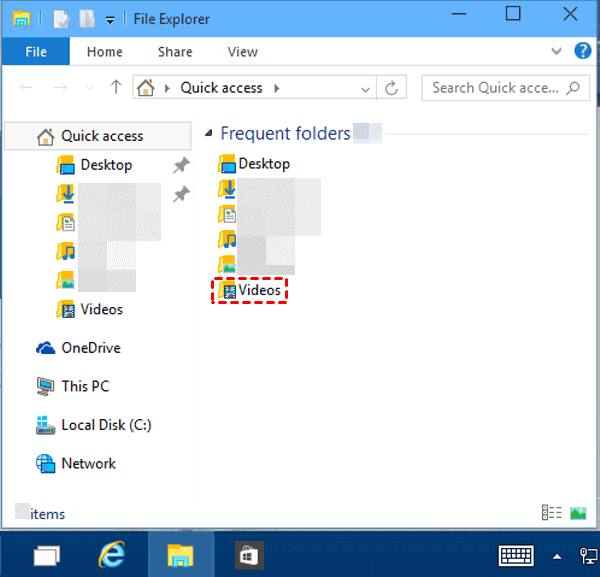Refresh the Quick access view
This screenshot has width=600, height=577.
[391, 88]
